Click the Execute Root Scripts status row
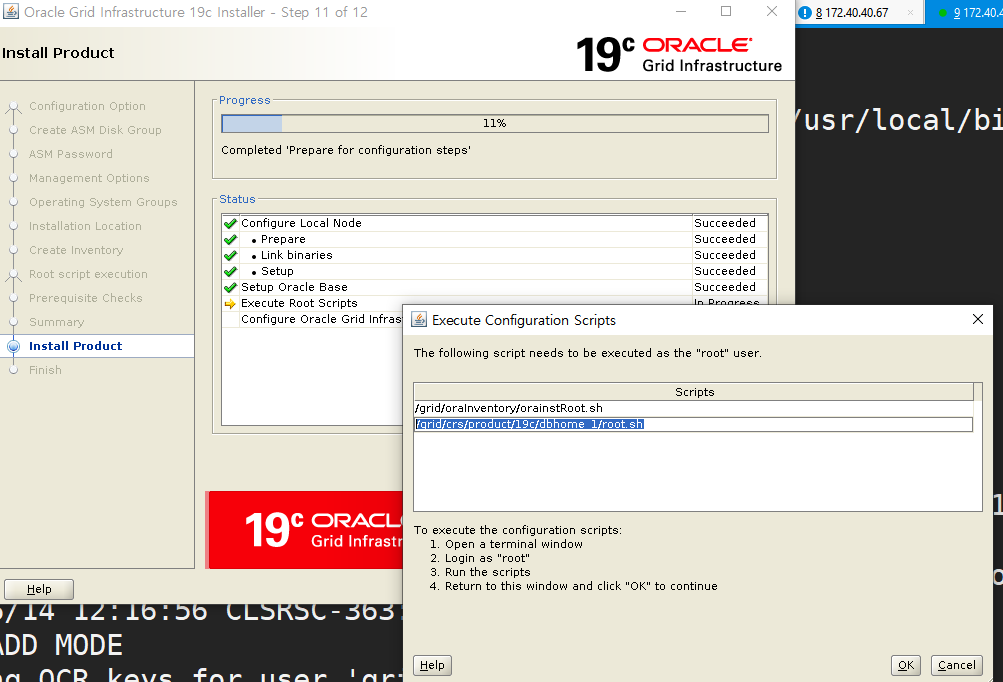This screenshot has height=682, width=1003. pos(494,303)
